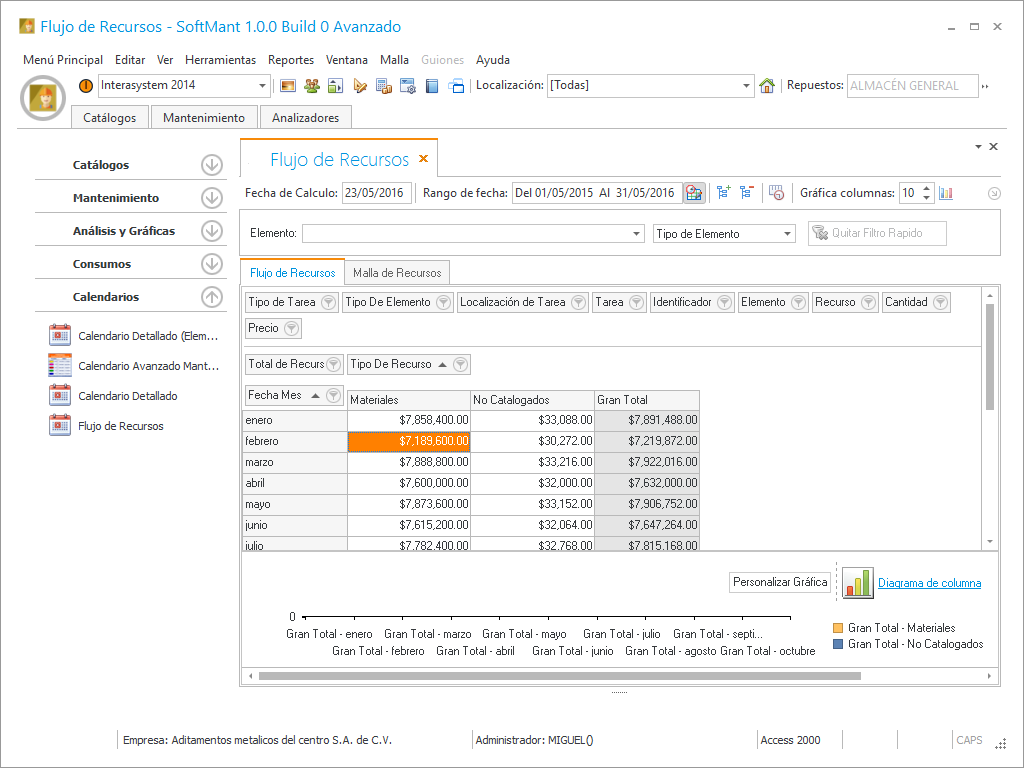
Task: Open Calendario Detallado from the sidebar
Action: point(127,396)
